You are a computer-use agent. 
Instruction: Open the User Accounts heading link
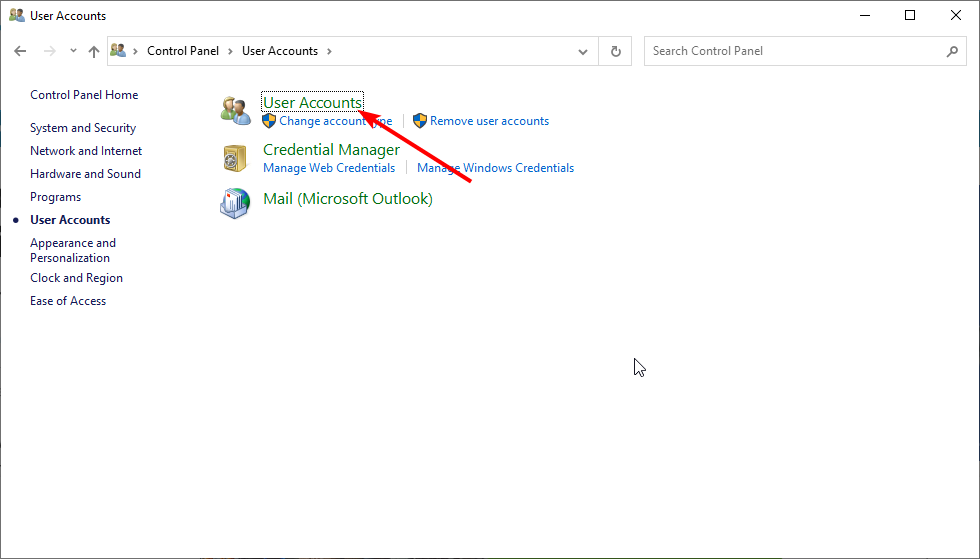tap(312, 102)
